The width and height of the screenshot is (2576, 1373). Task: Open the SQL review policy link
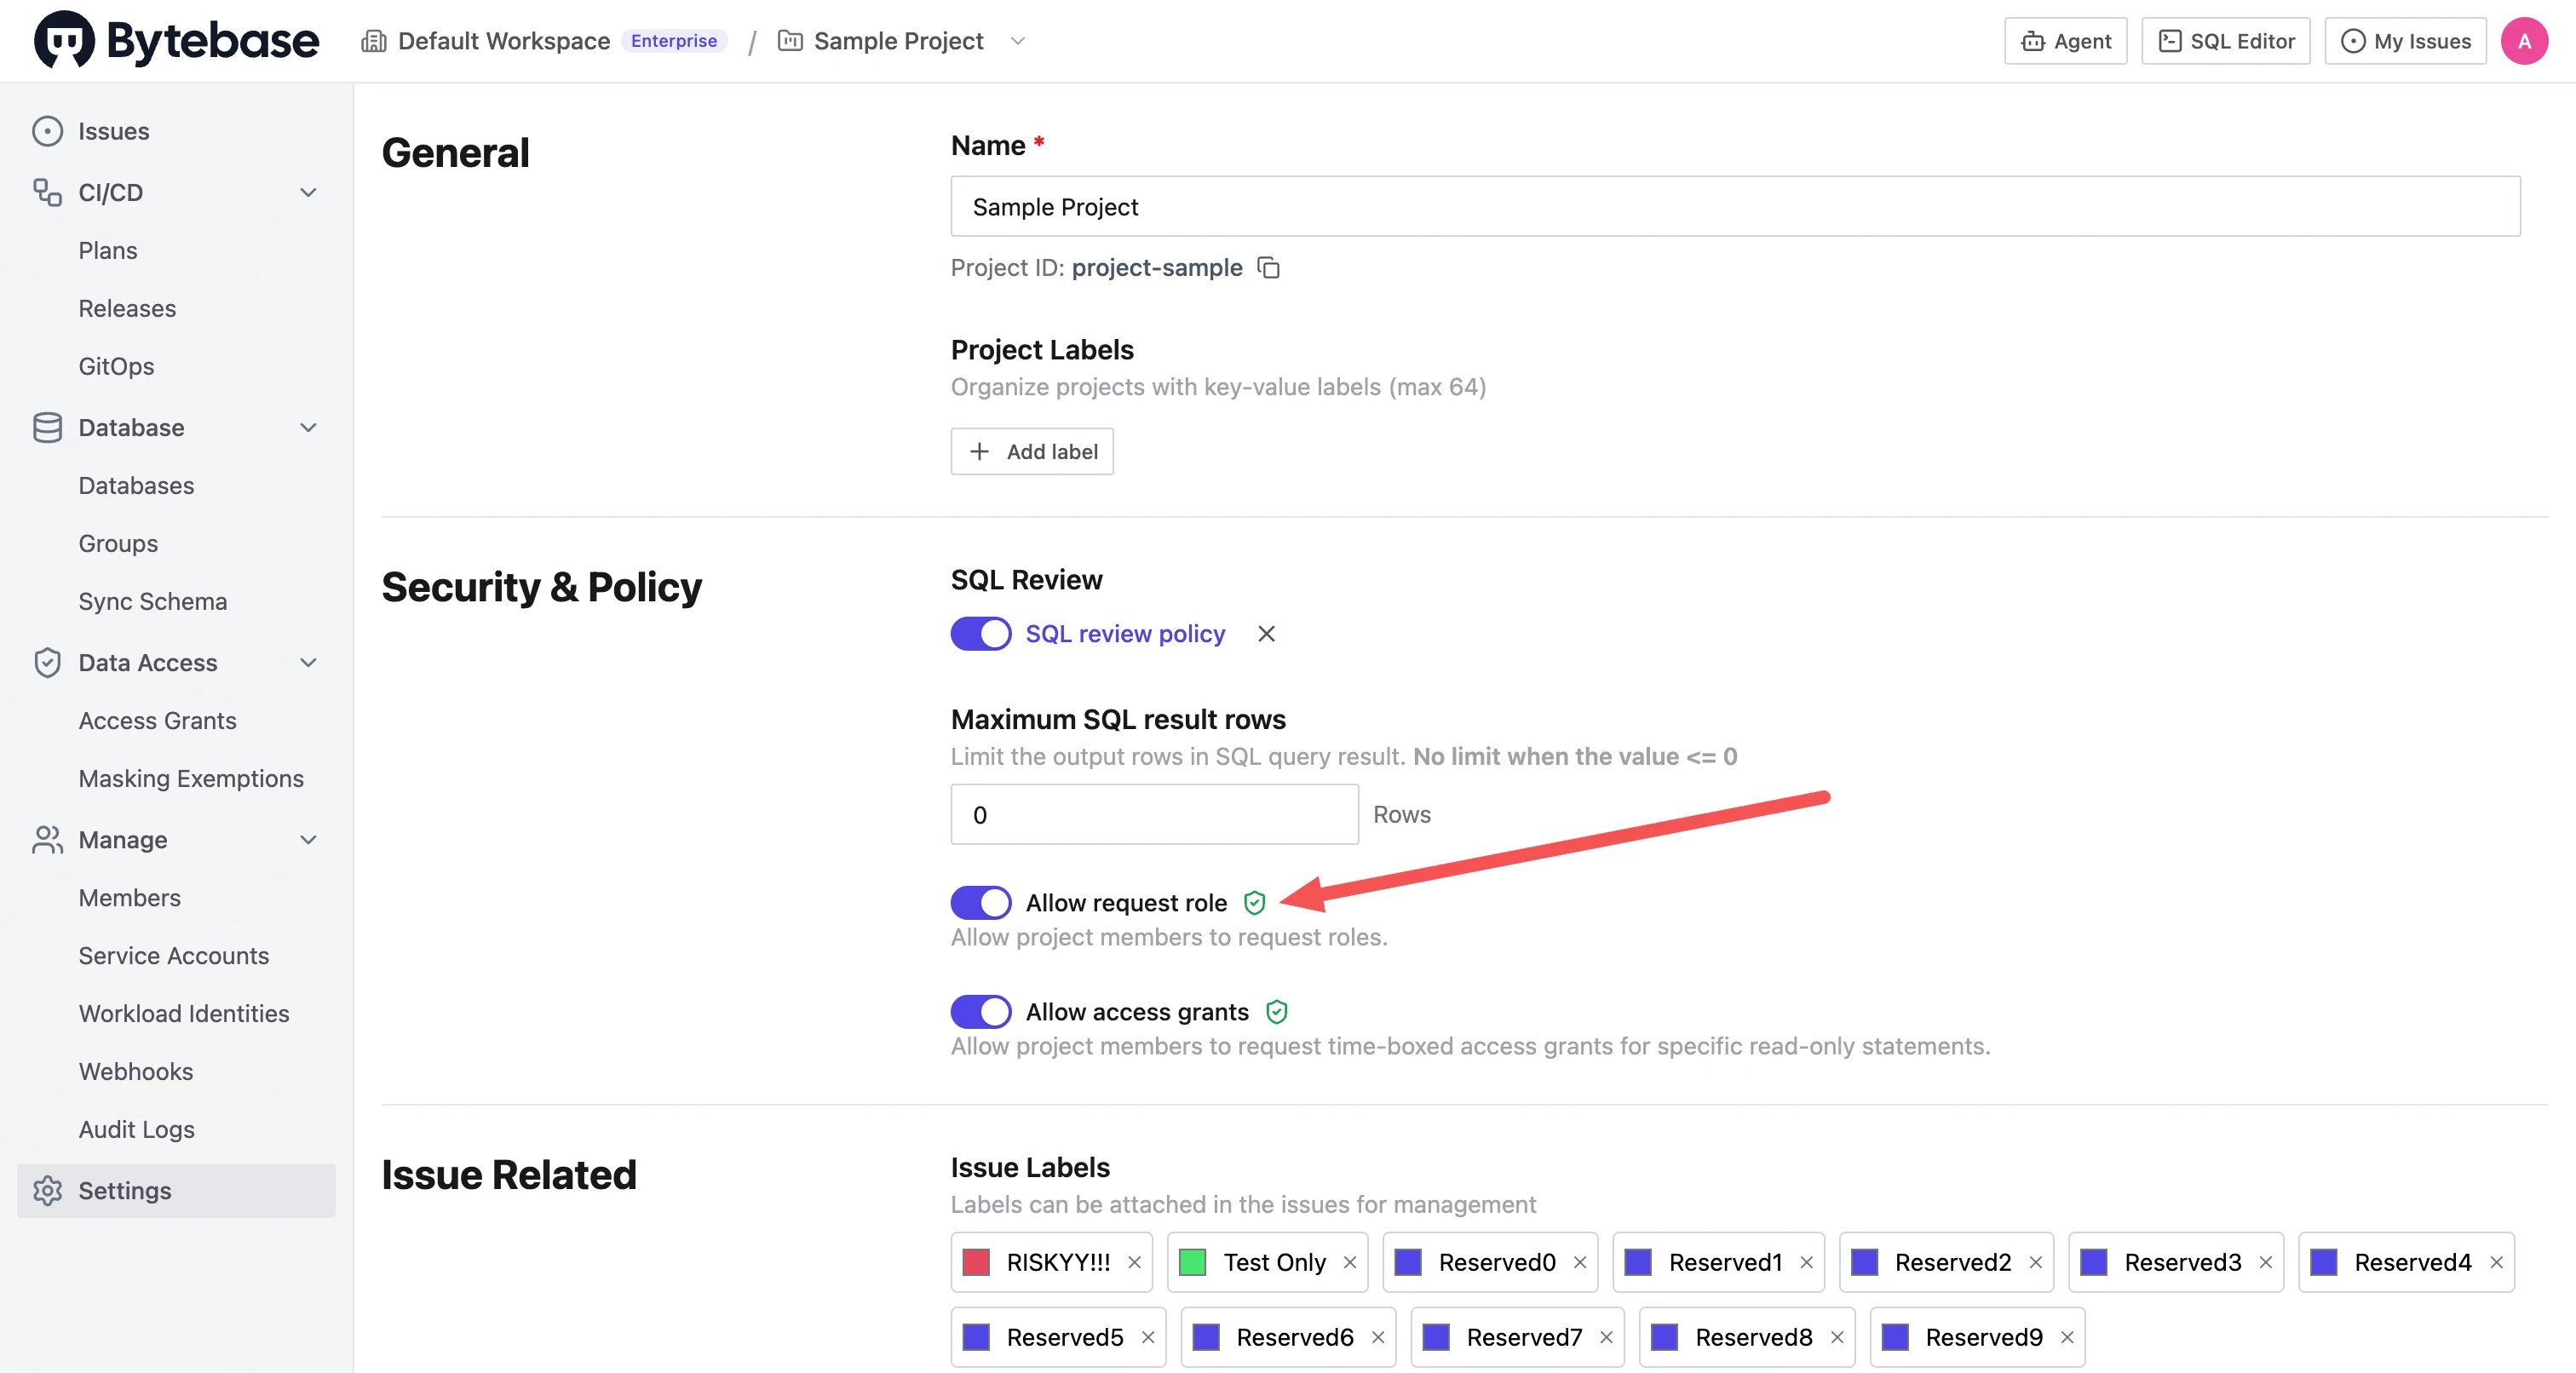[1125, 634]
